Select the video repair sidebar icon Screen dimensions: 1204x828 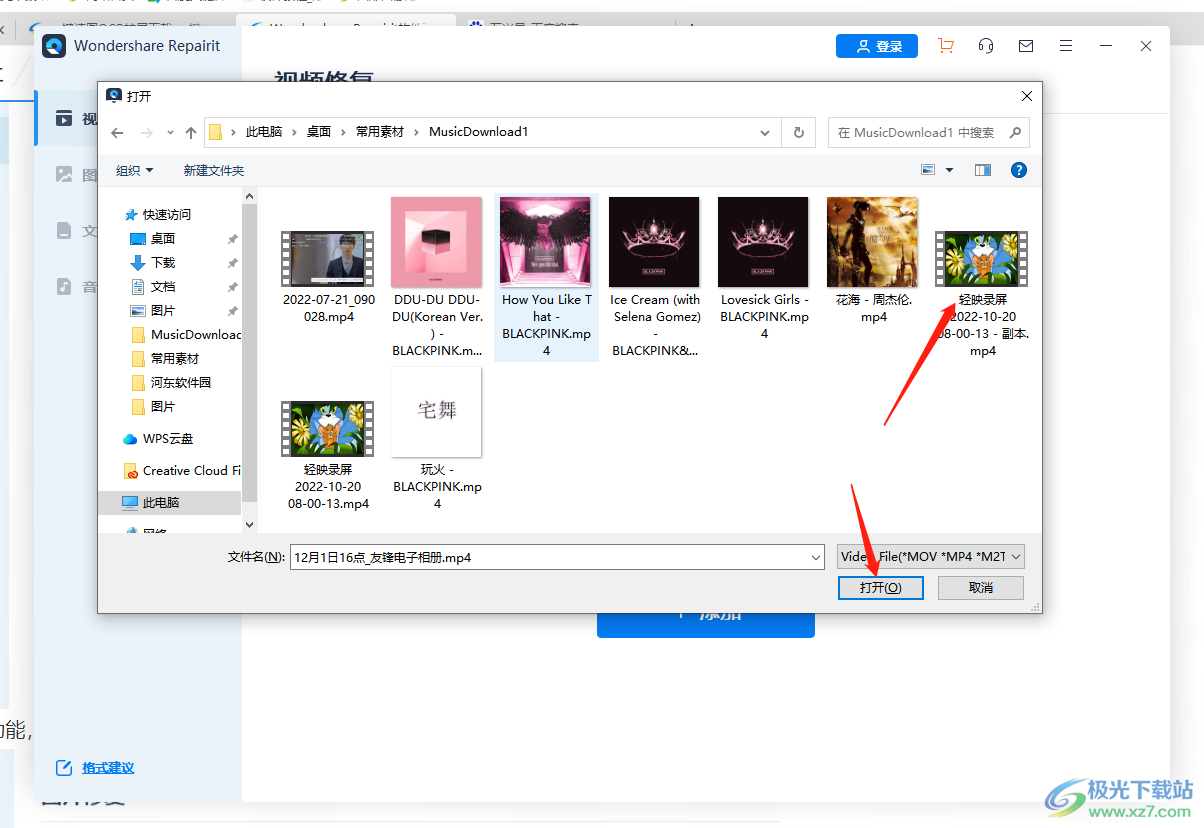point(64,119)
